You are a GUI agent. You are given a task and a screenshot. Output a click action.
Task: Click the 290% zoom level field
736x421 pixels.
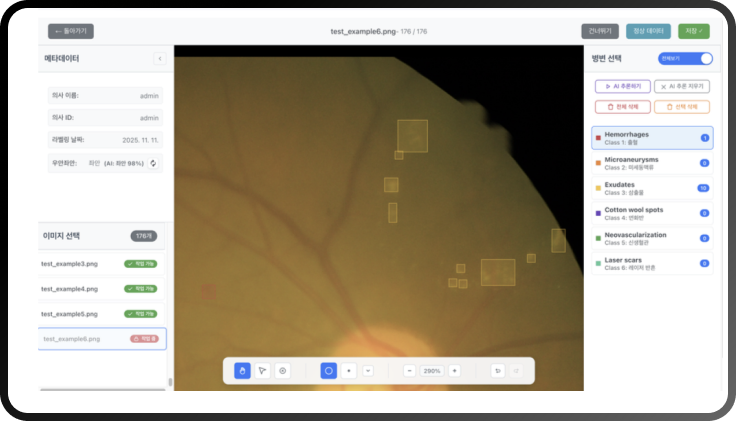432,371
